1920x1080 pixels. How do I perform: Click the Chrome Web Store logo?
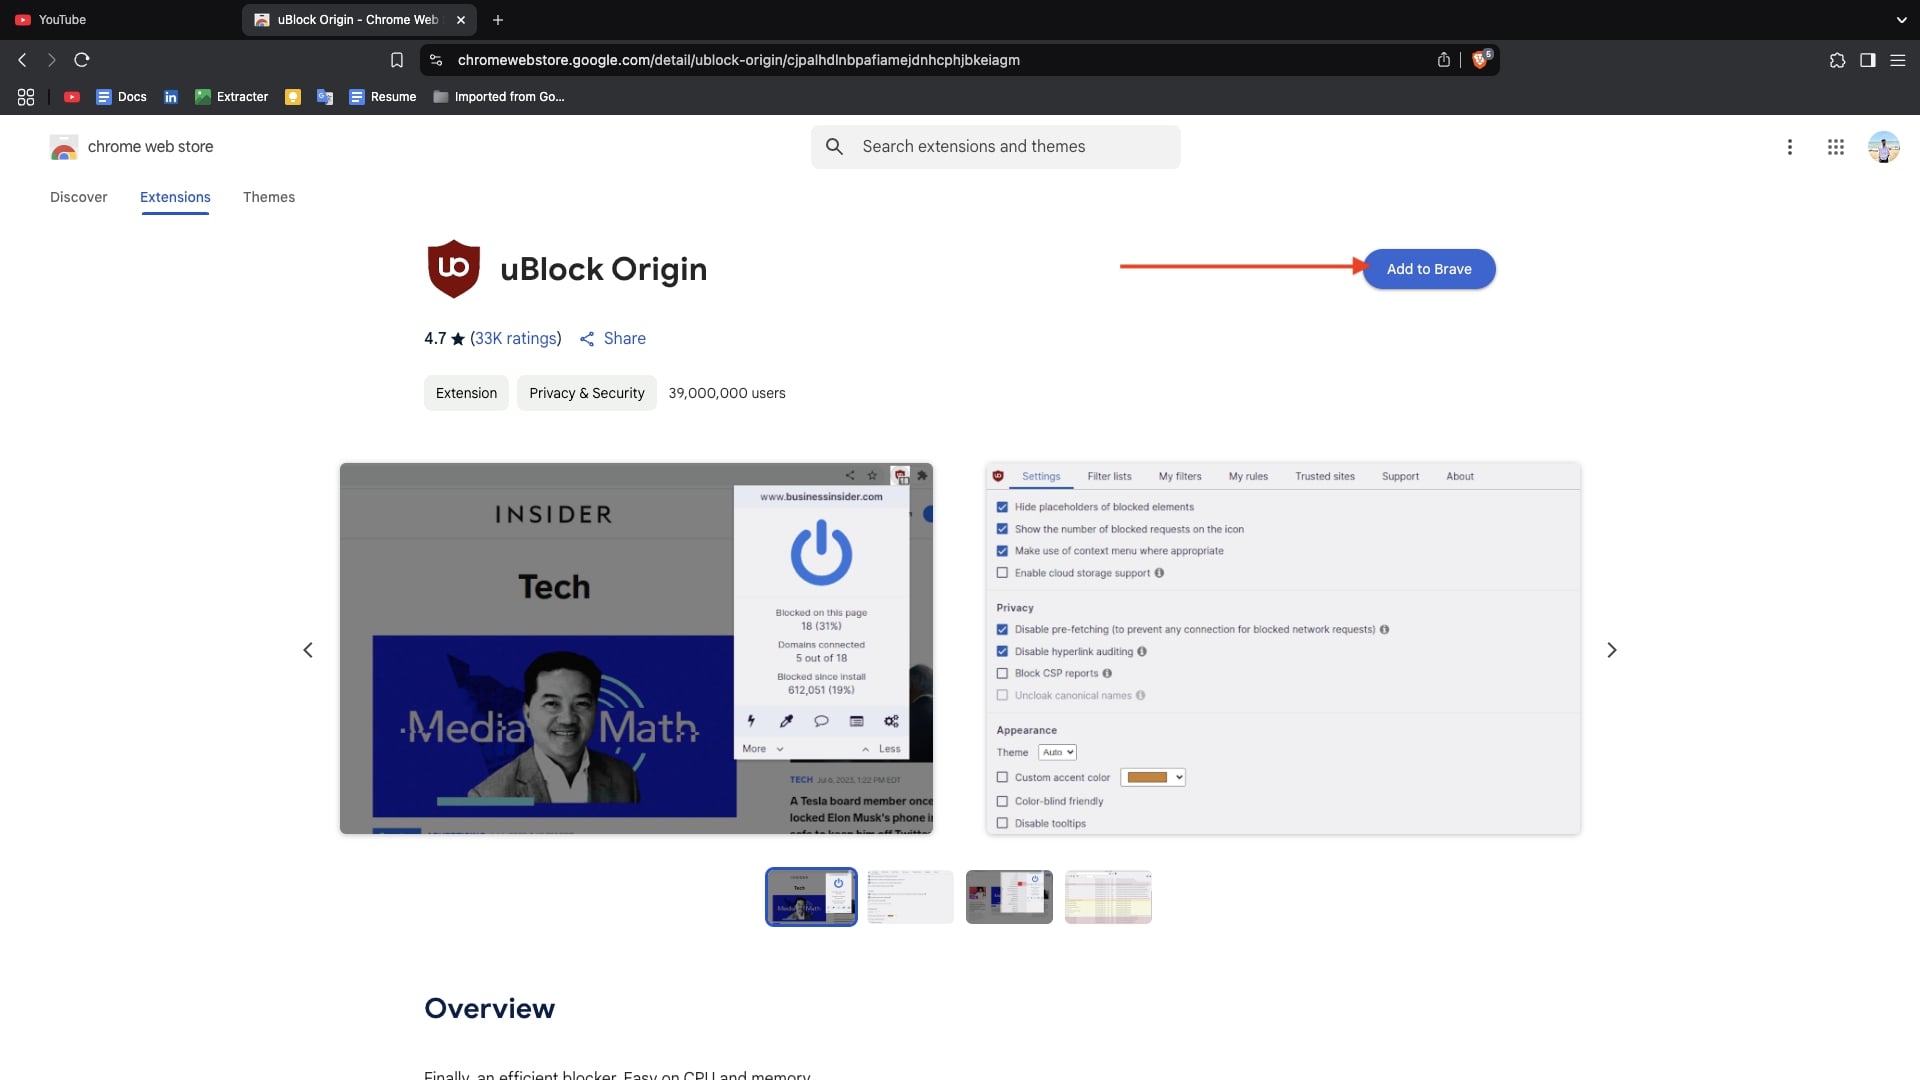[x=64, y=147]
